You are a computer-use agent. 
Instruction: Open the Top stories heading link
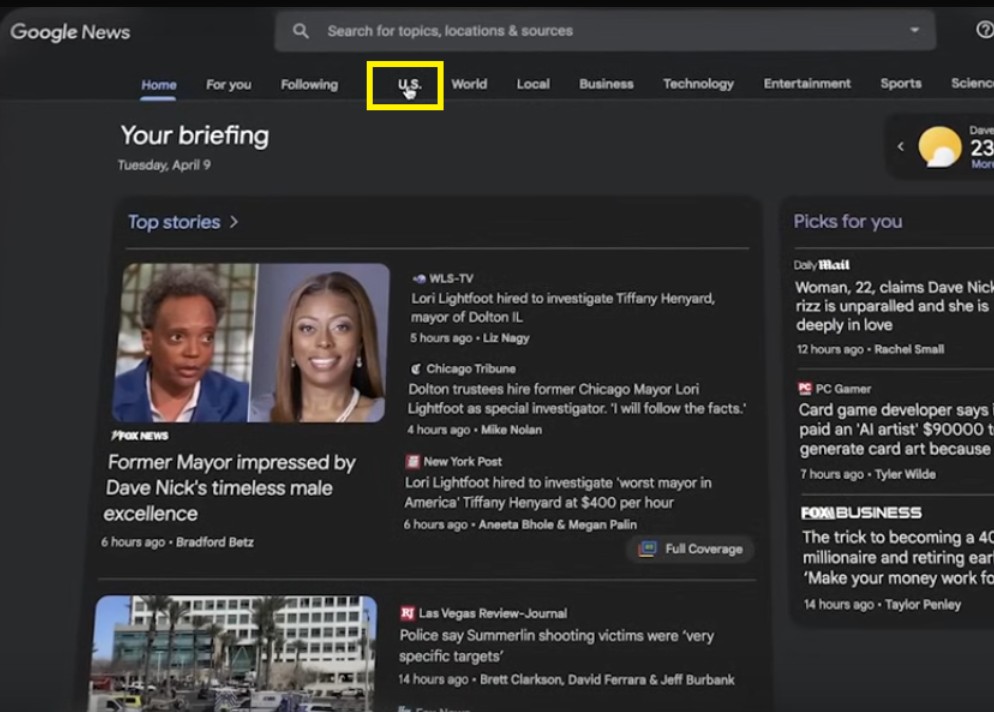coord(174,222)
